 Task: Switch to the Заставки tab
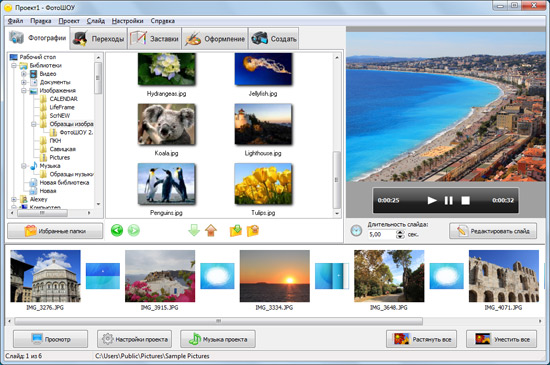coord(154,39)
